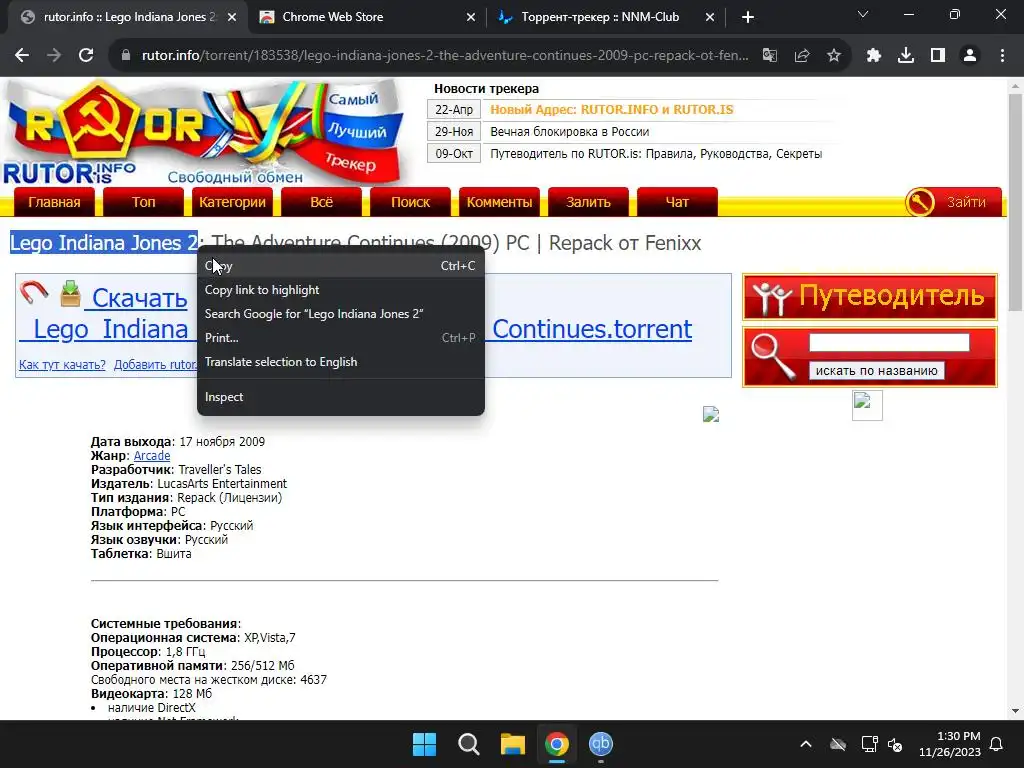Click the magnet link icon
This screenshot has height=768, width=1024.
[34, 292]
